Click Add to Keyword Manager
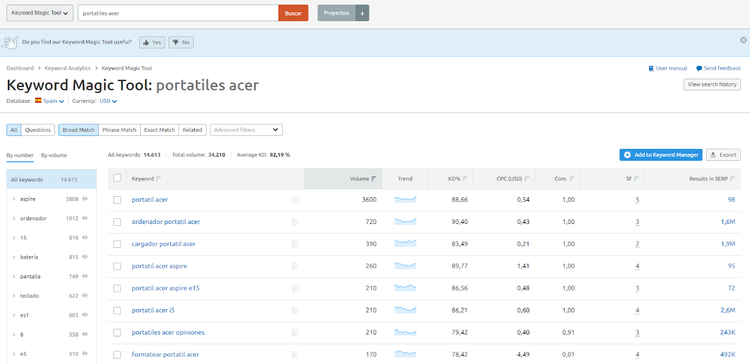Screen dimensions: 750x364 [x=661, y=155]
